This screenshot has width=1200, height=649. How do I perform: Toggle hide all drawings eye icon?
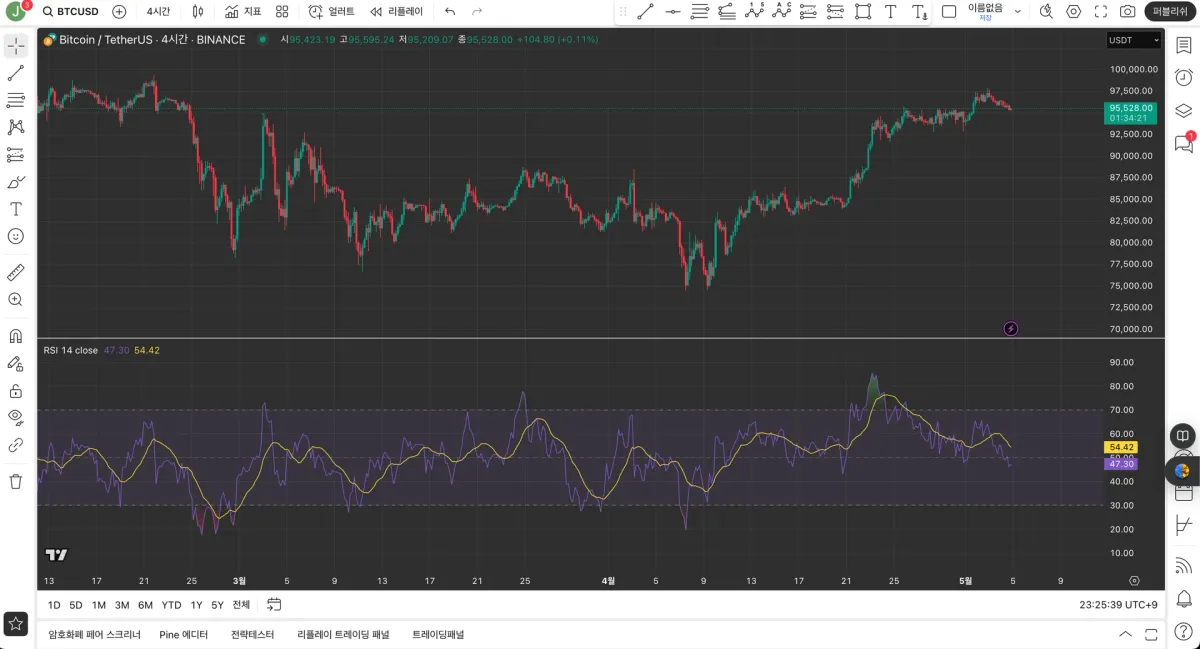click(16, 417)
